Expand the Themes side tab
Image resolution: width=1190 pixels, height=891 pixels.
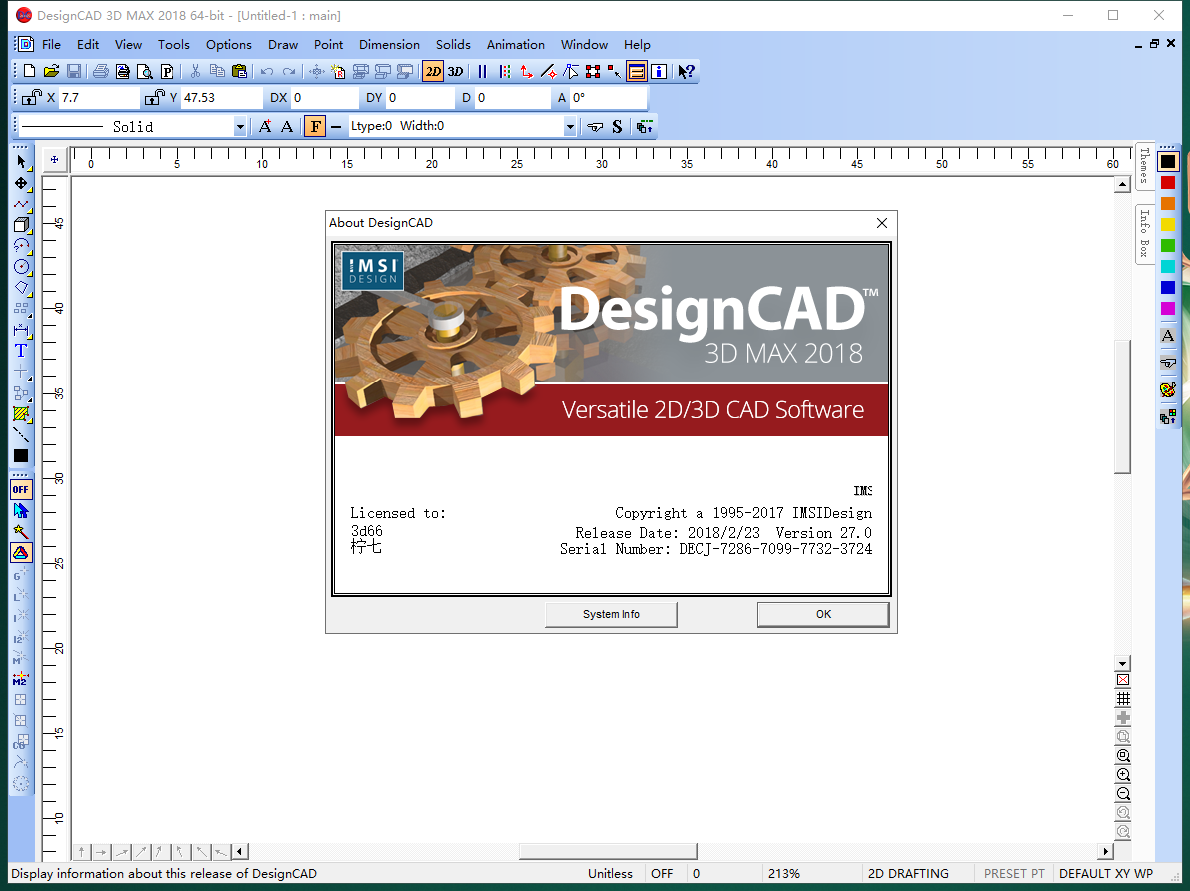pyautogui.click(x=1143, y=166)
